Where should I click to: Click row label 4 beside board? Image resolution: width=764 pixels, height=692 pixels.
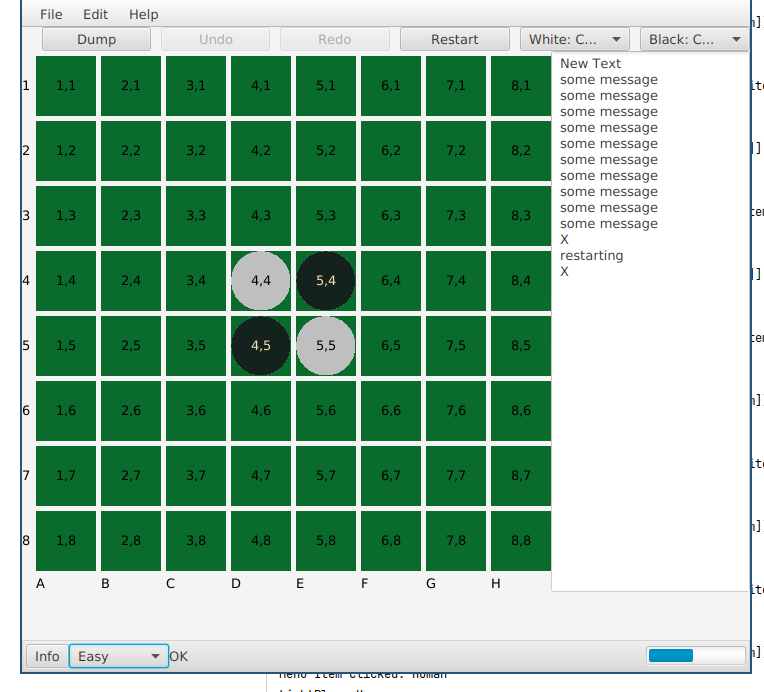pos(26,281)
